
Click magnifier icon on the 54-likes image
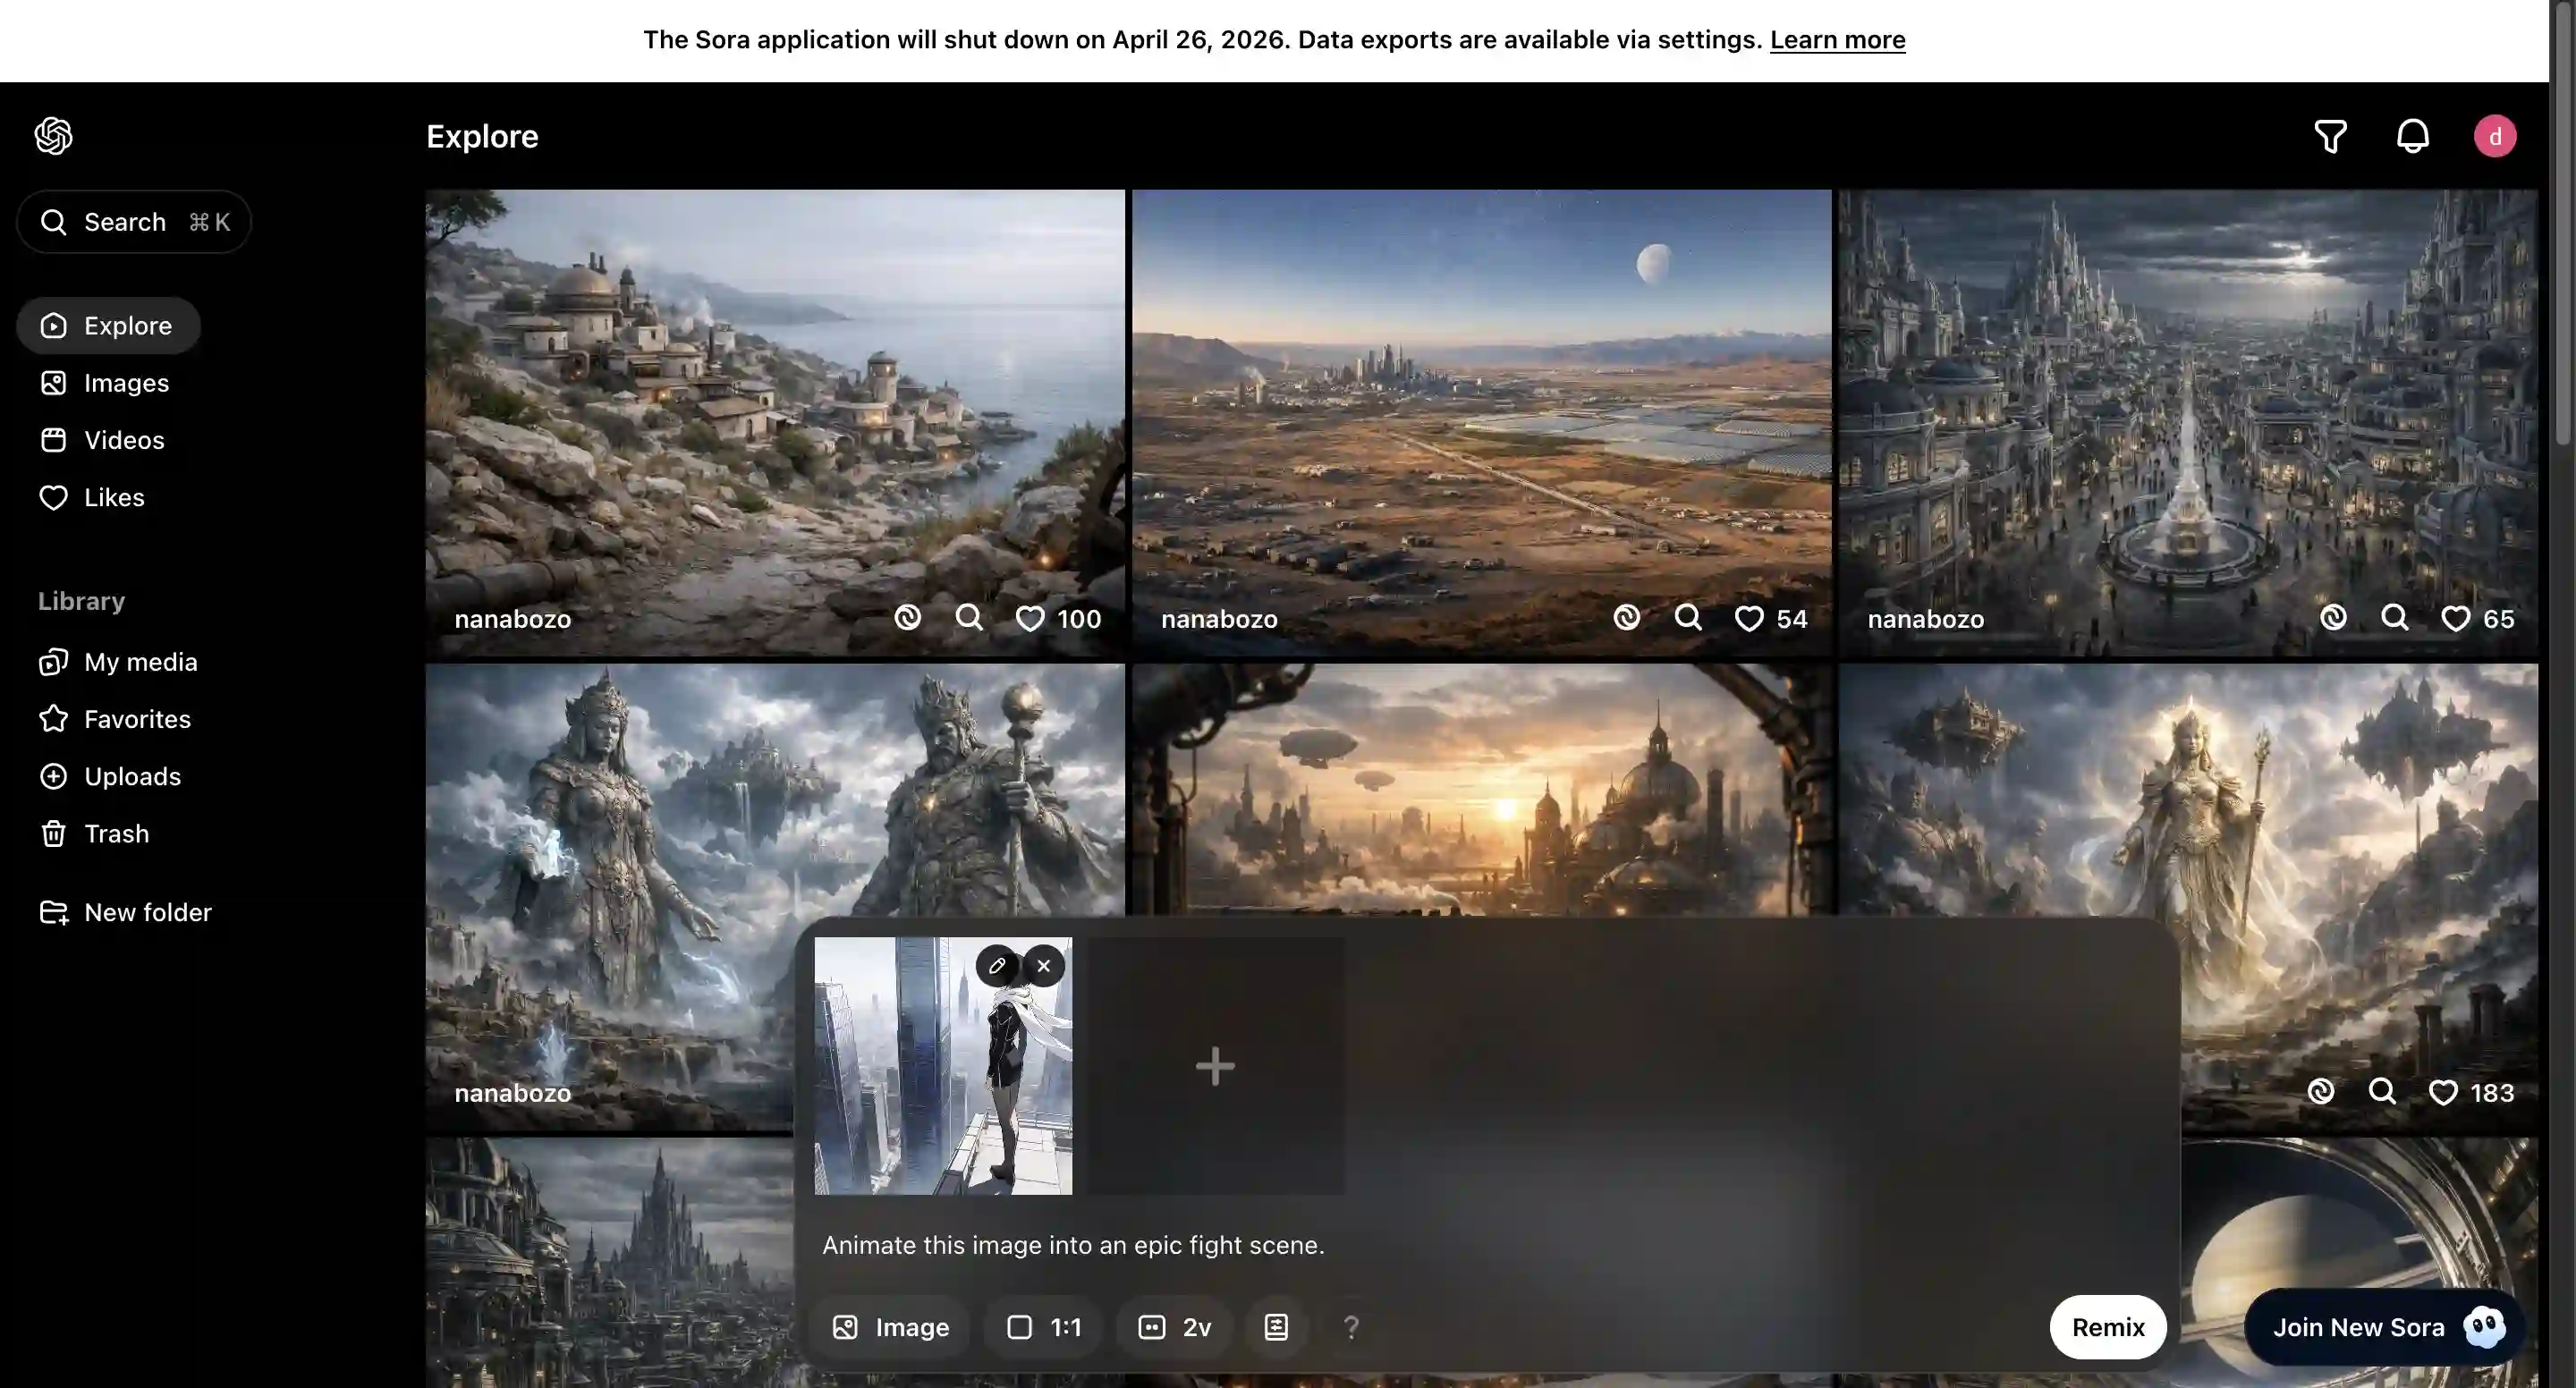coord(1688,618)
